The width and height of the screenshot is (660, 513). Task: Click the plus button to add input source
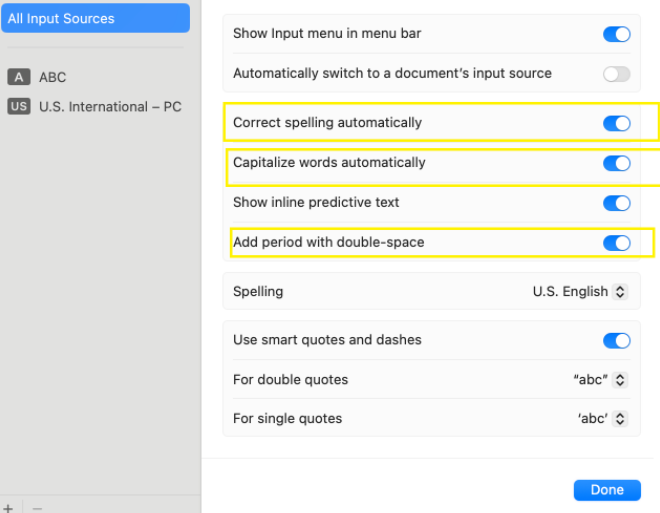[x=8, y=508]
